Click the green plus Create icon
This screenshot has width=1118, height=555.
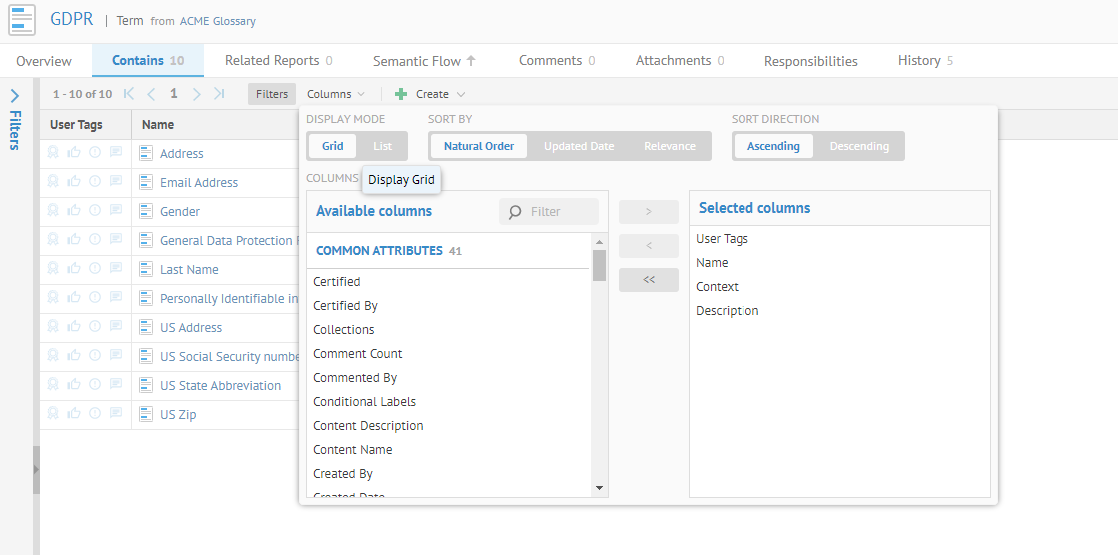pos(401,94)
